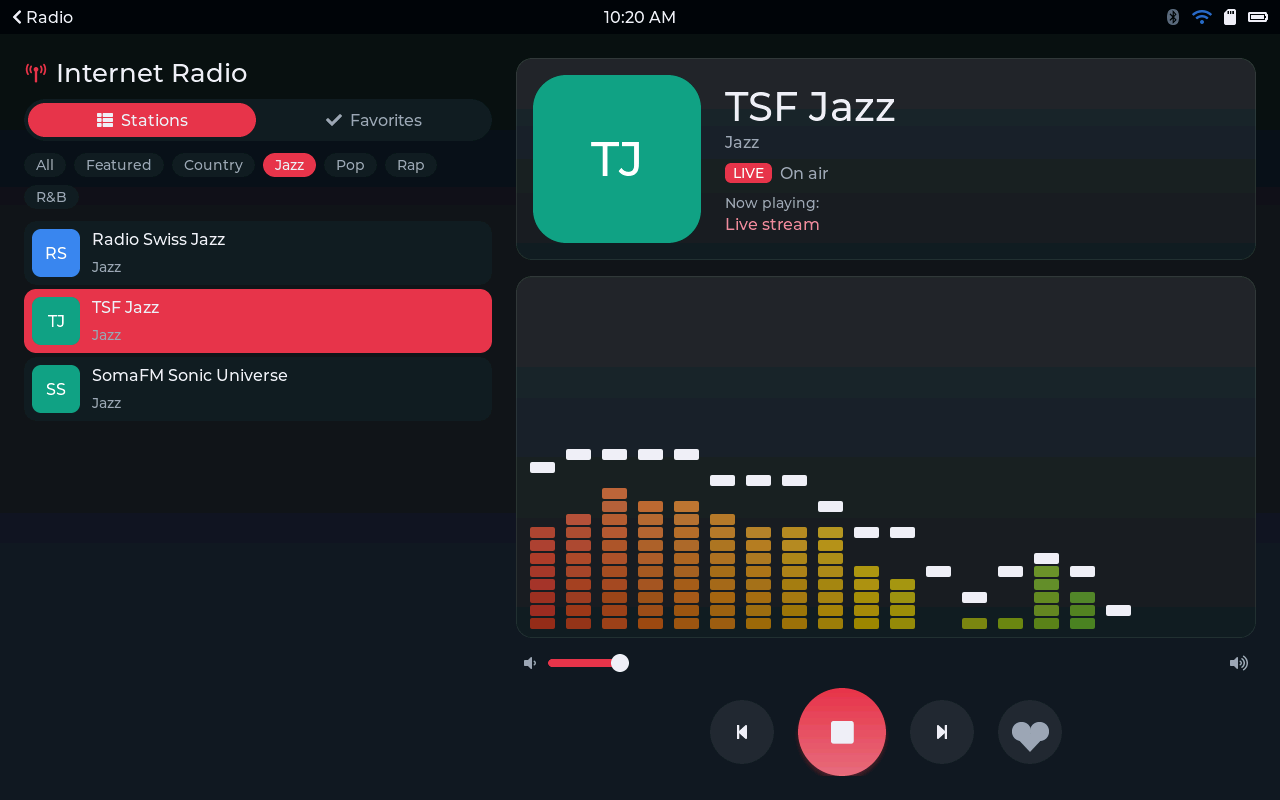Click the On air status text
This screenshot has width=1280, height=800.
pos(804,173)
